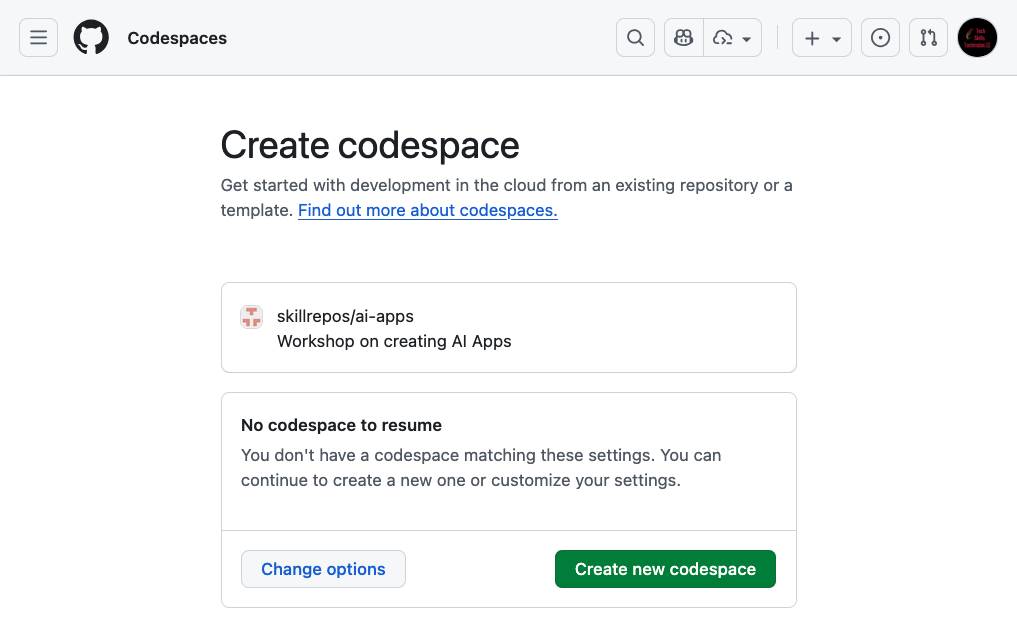Screen dimensions: 1017x642
Task: Click the skillrepos repository avatar icon
Action: pos(251,317)
